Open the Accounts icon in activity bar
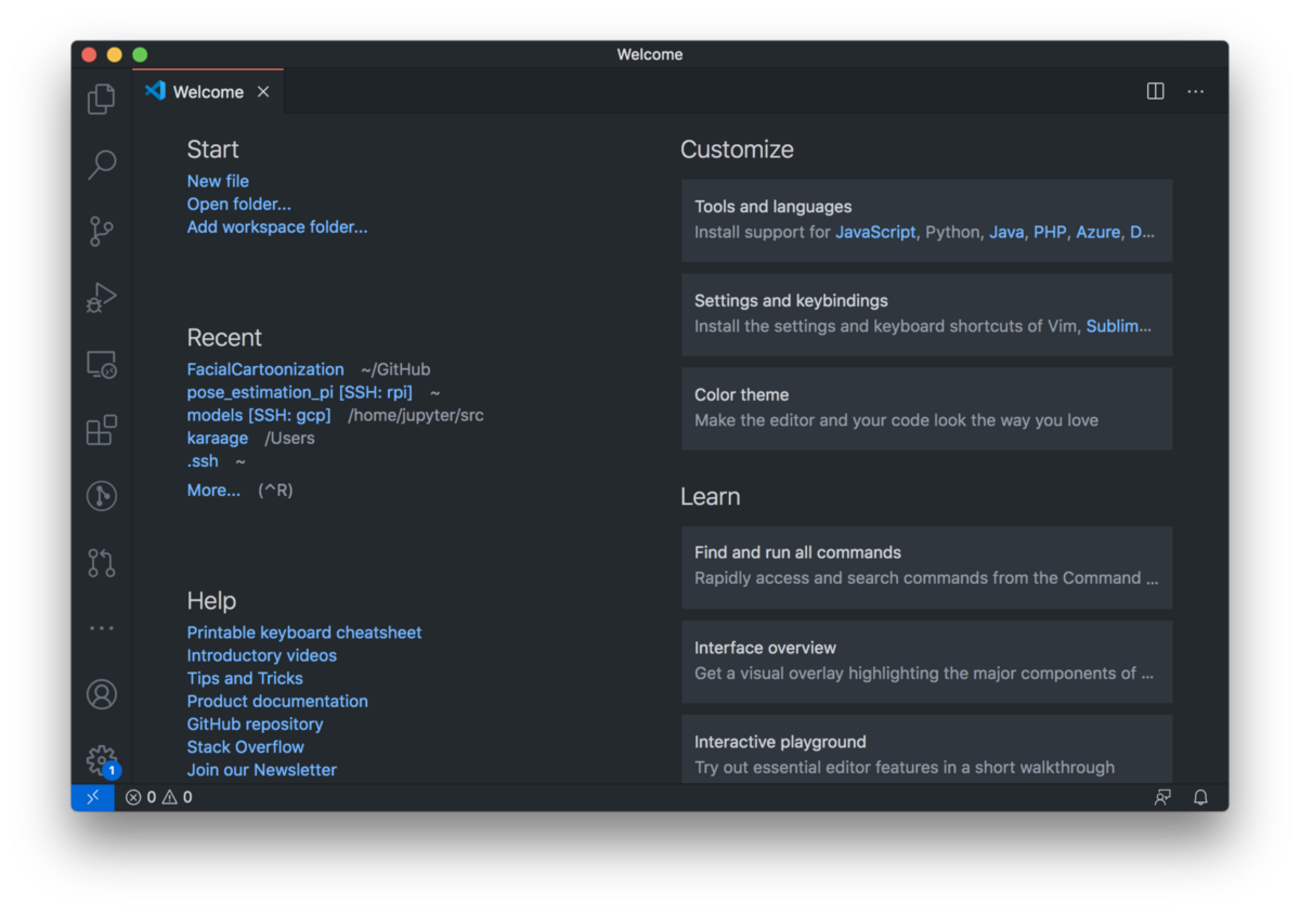This screenshot has height=913, width=1300. click(101, 694)
